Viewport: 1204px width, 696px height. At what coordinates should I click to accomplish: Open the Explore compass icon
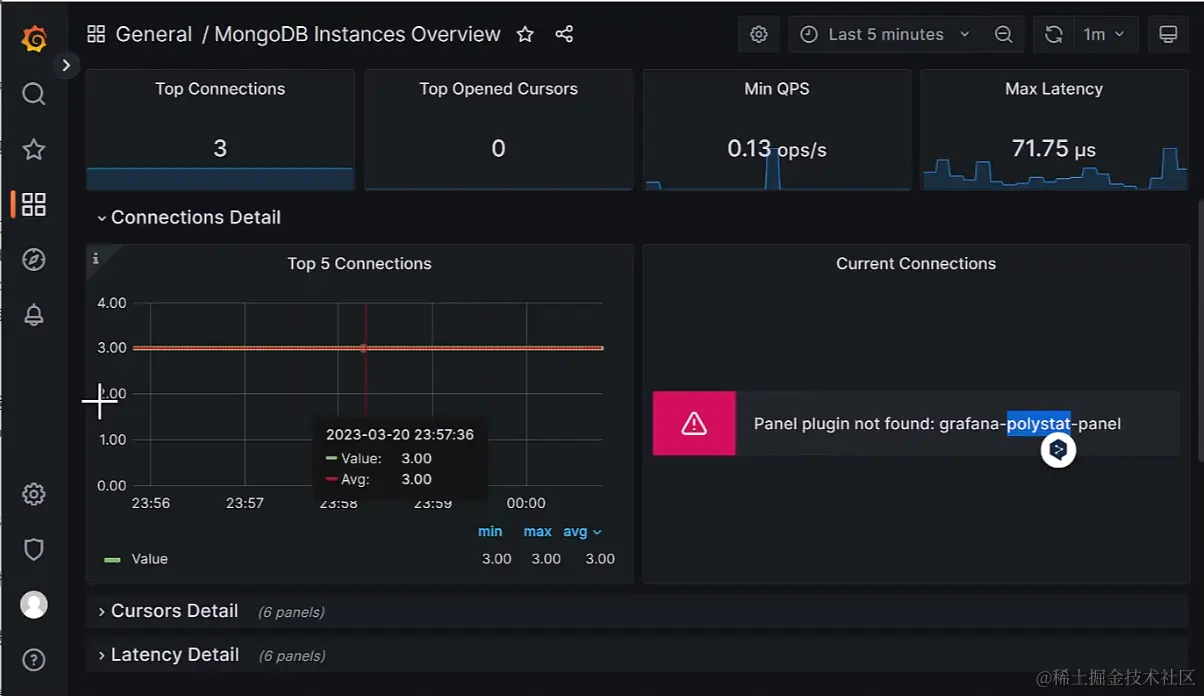(x=33, y=260)
